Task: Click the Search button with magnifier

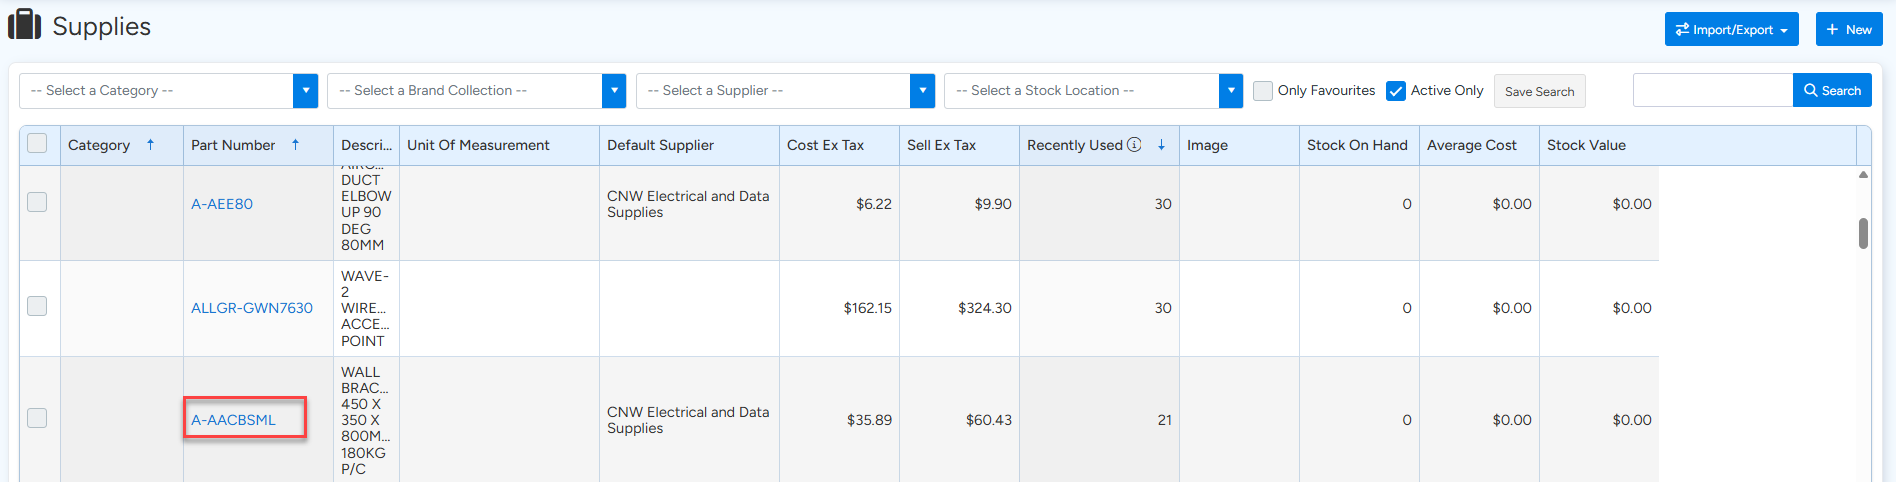Action: click(x=1831, y=90)
